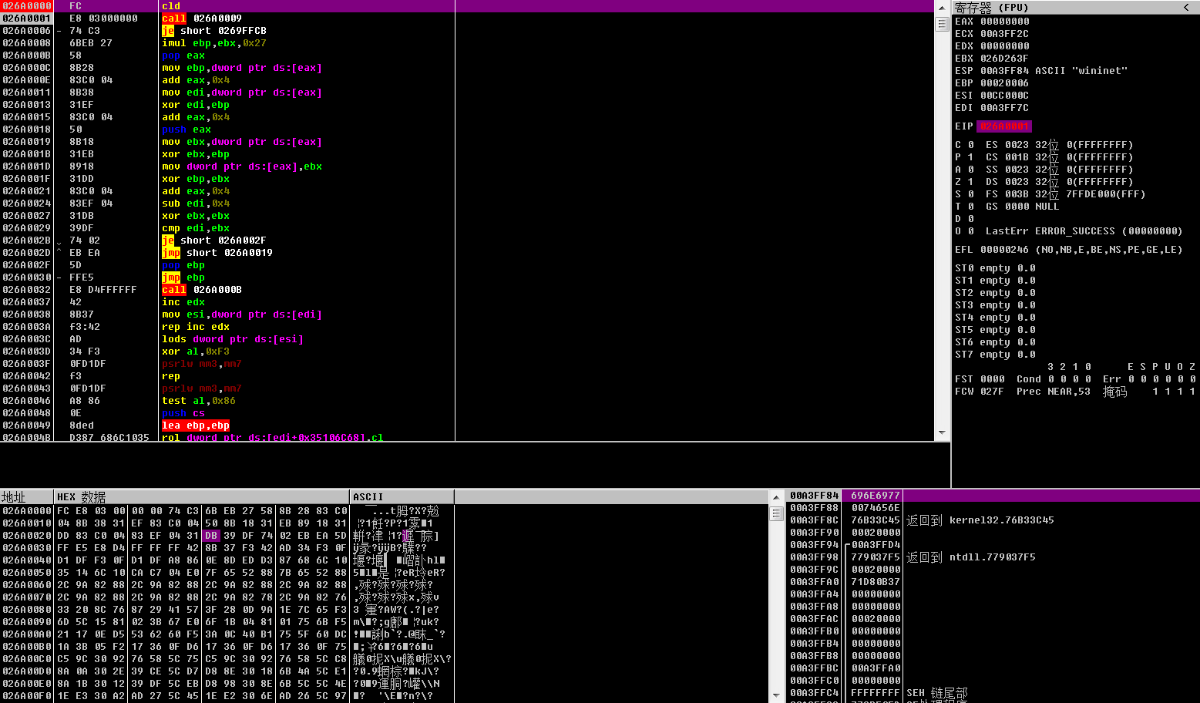This screenshot has height=703, width=1200.
Task: Toggle the Z flag value
Action: [970, 182]
